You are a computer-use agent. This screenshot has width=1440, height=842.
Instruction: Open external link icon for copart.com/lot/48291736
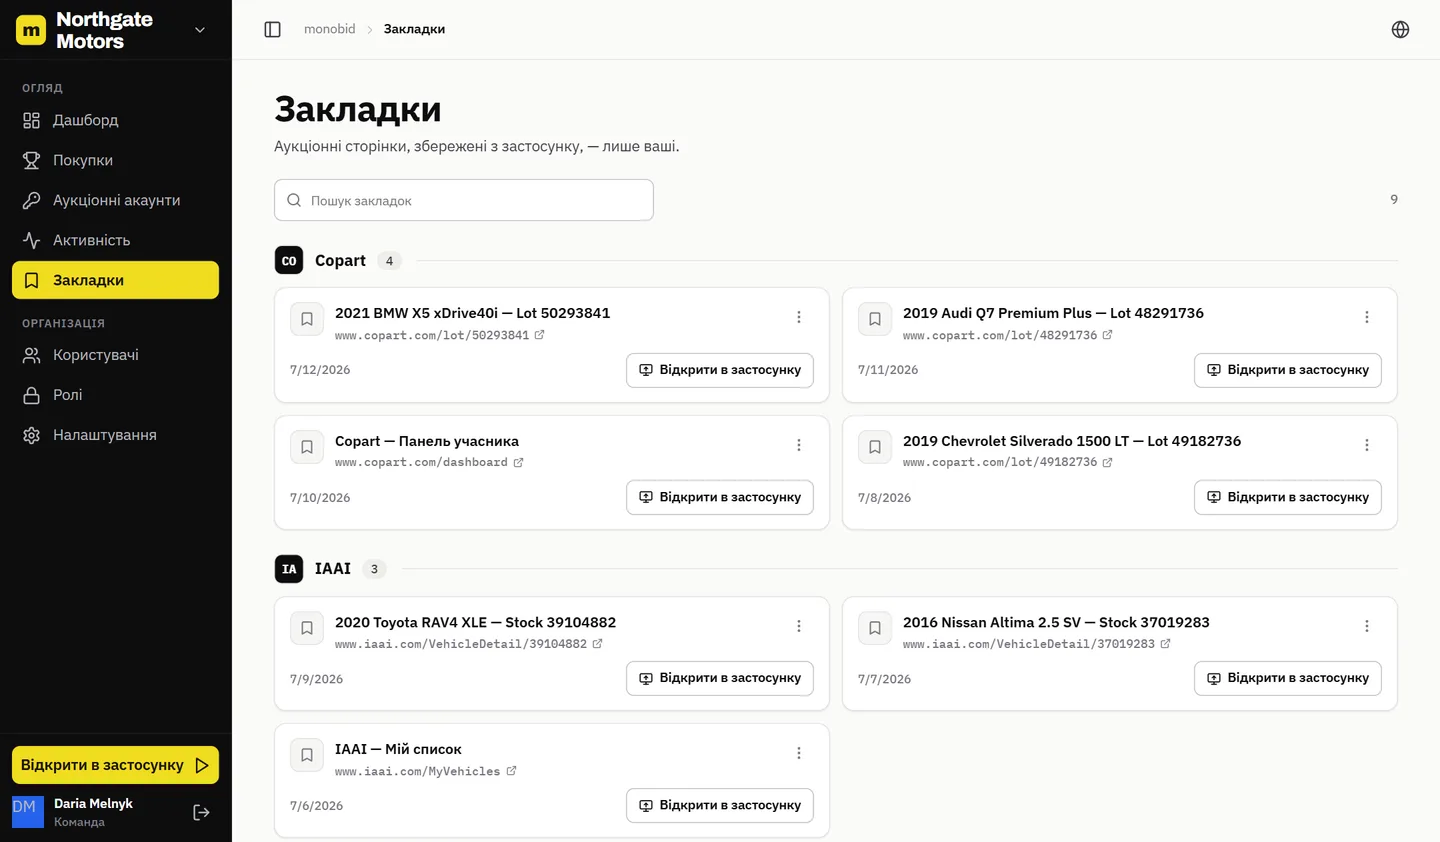1107,335
